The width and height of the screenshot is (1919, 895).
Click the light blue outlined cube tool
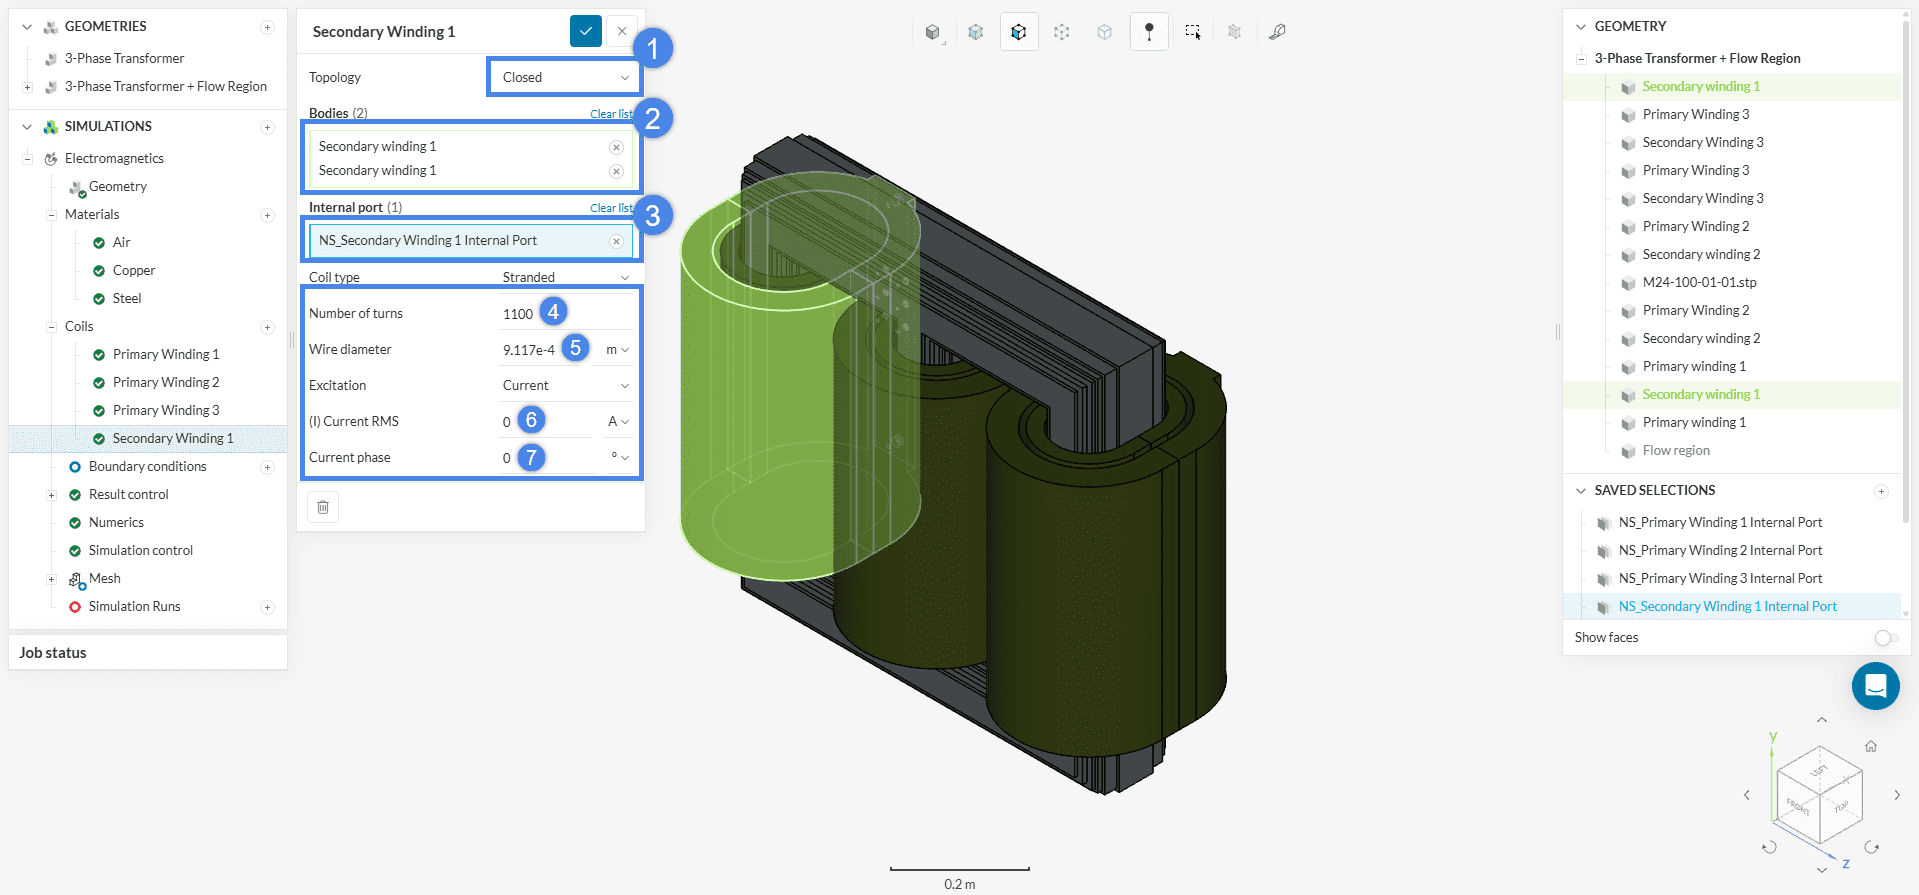(1105, 32)
